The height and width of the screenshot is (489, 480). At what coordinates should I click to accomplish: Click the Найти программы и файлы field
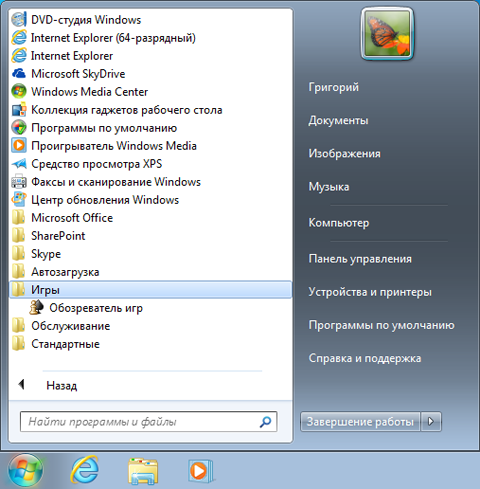click(148, 422)
